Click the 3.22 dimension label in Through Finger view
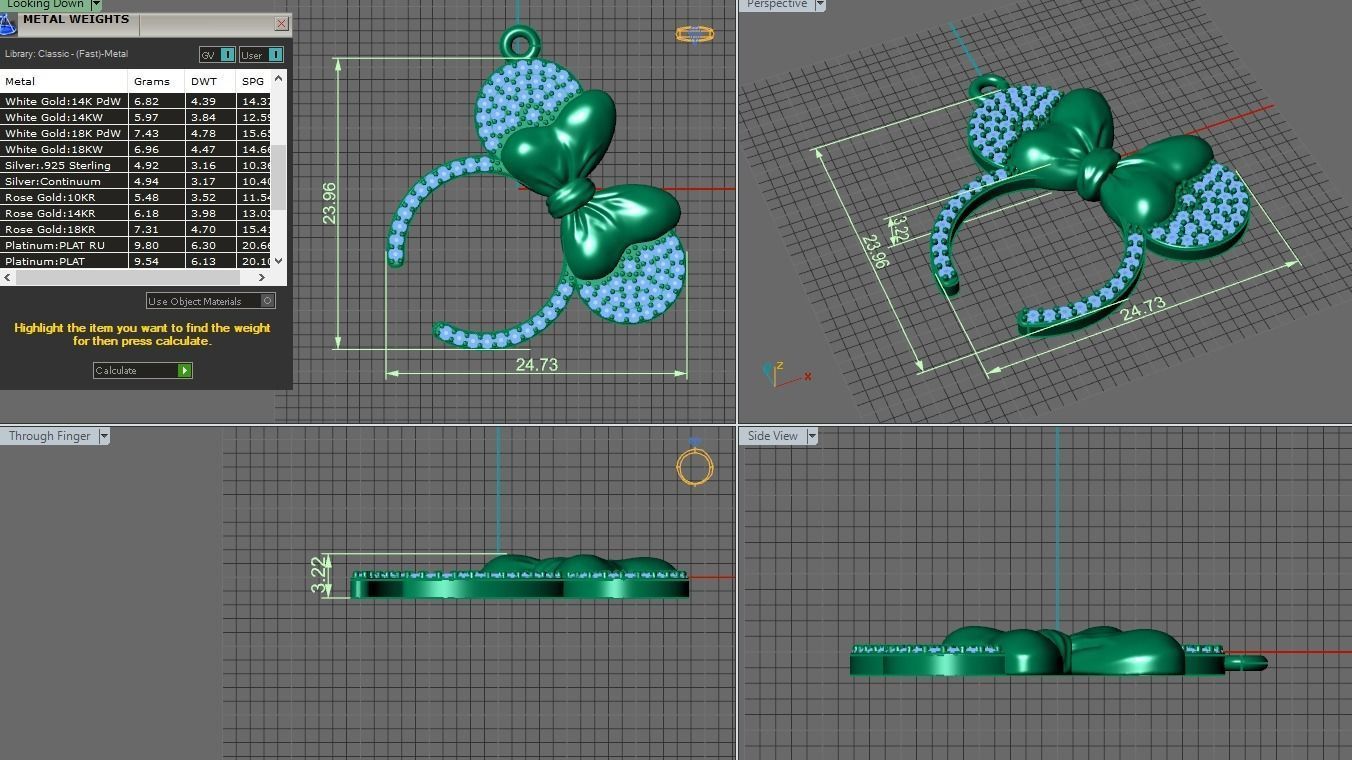The height and width of the screenshot is (760, 1352). click(x=318, y=576)
